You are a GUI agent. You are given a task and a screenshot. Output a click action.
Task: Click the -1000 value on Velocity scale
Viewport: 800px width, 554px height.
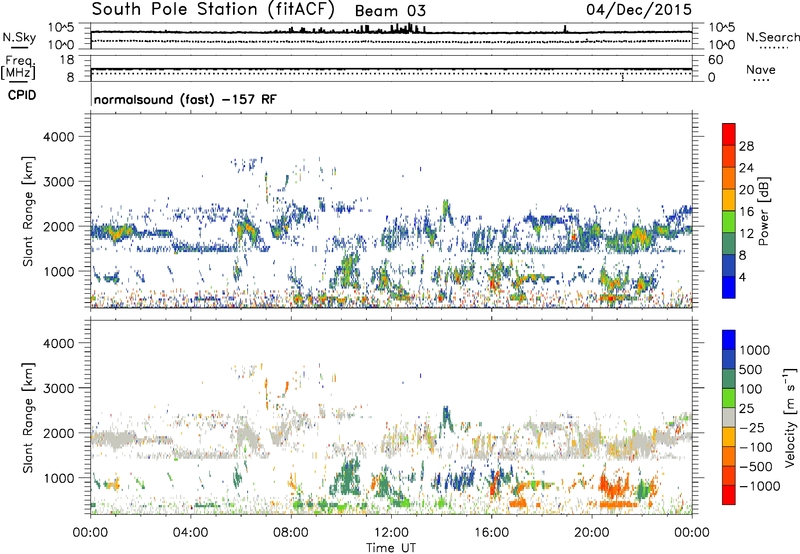click(759, 486)
